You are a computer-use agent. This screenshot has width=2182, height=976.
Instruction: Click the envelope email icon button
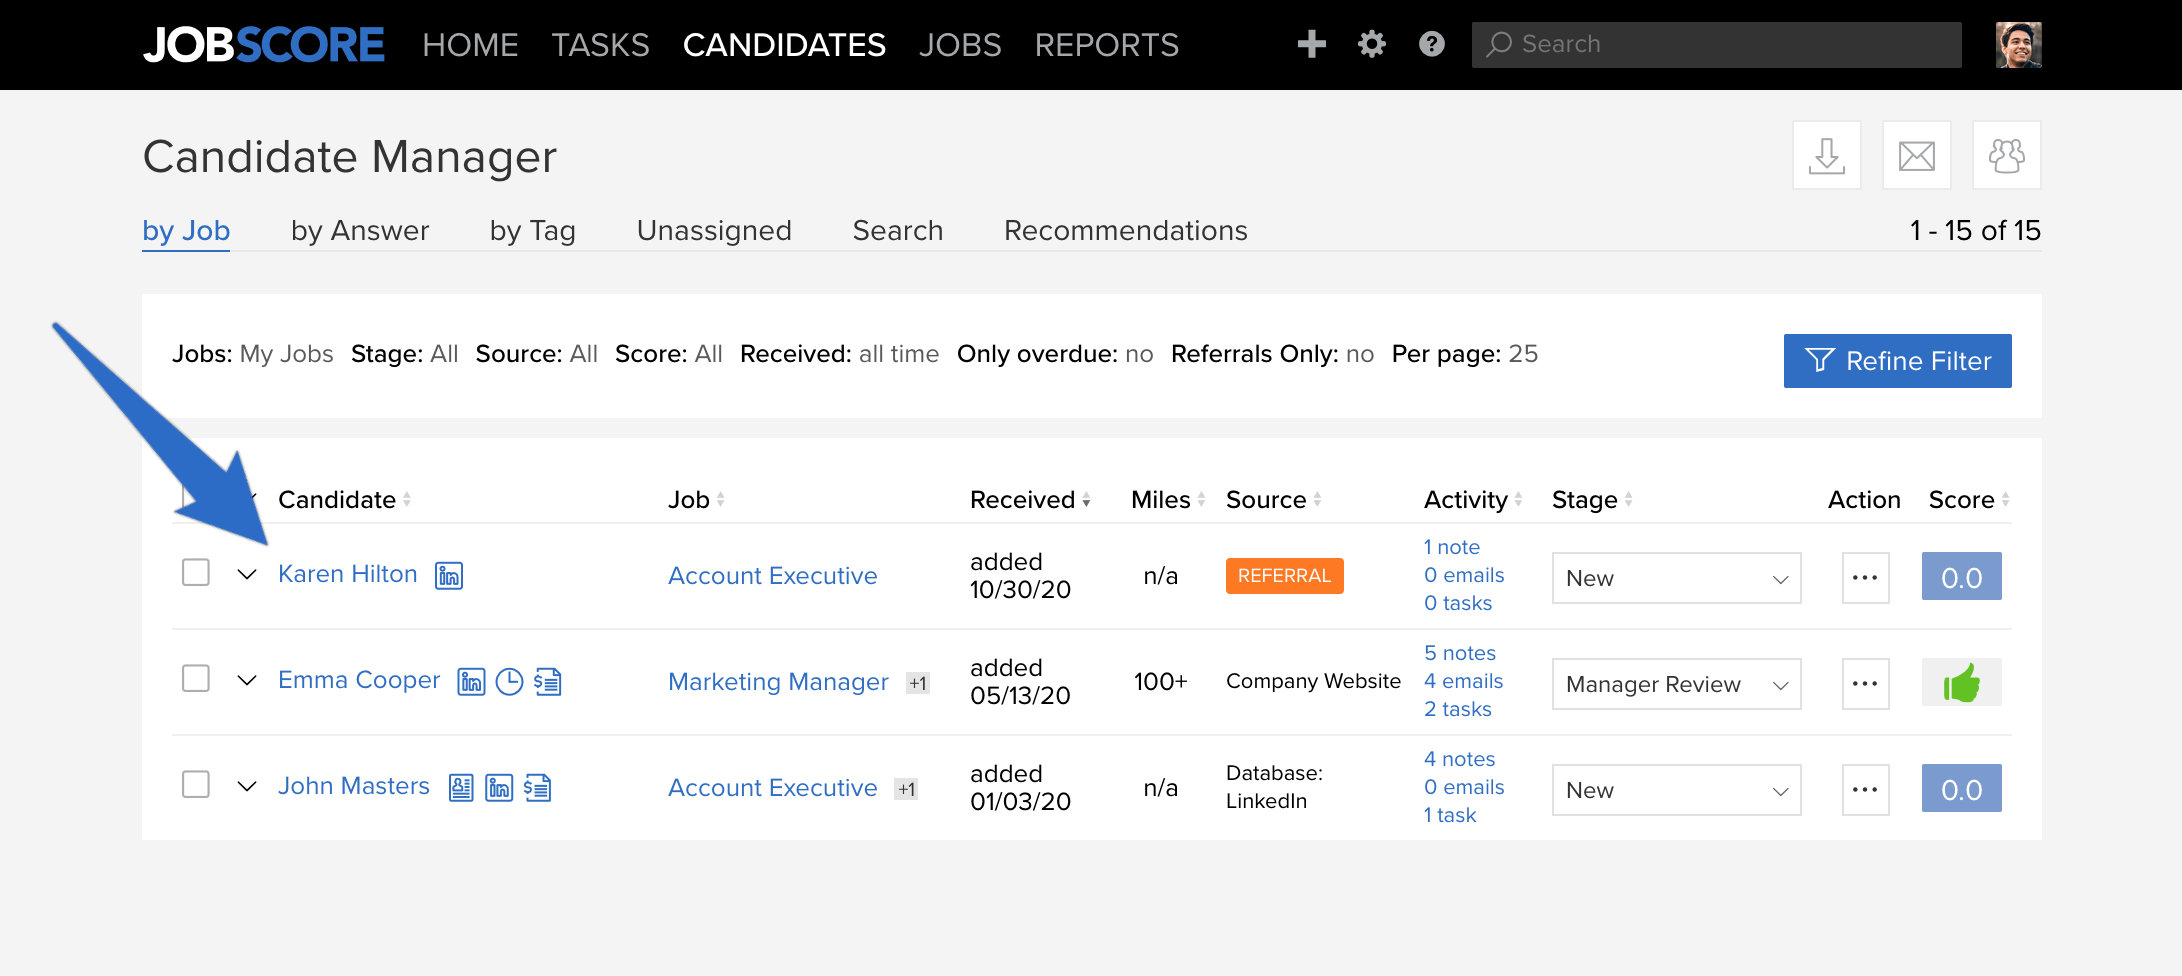pyautogui.click(x=1916, y=155)
